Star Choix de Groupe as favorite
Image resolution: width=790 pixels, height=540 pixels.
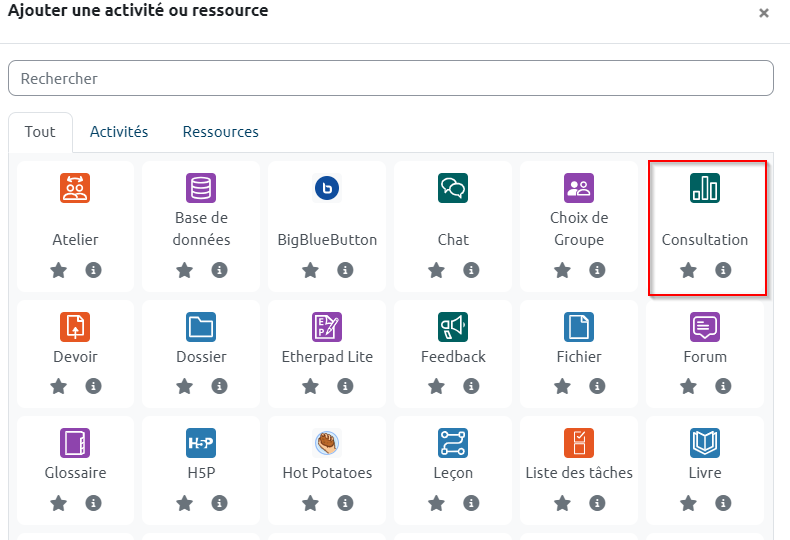[562, 270]
